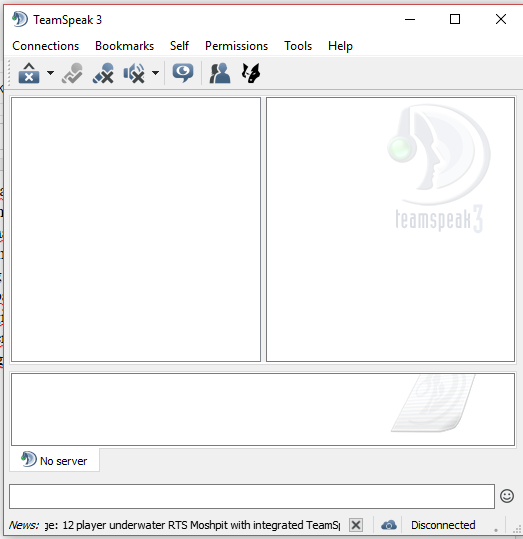Toggle the Away status icon

pyautogui.click(x=73, y=73)
